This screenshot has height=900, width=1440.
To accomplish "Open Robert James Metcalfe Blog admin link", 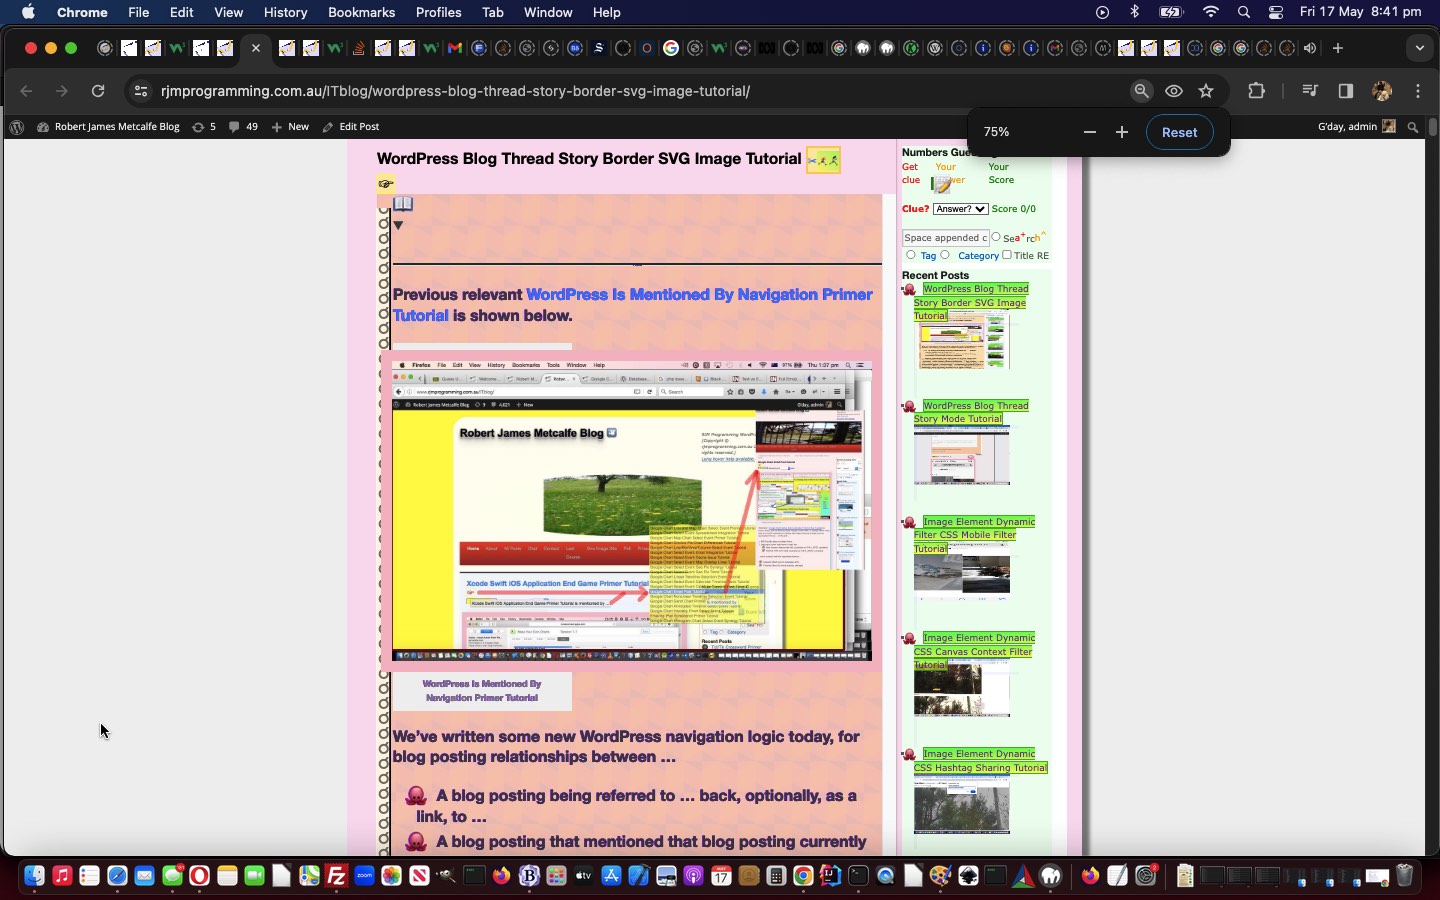I will (x=108, y=127).
